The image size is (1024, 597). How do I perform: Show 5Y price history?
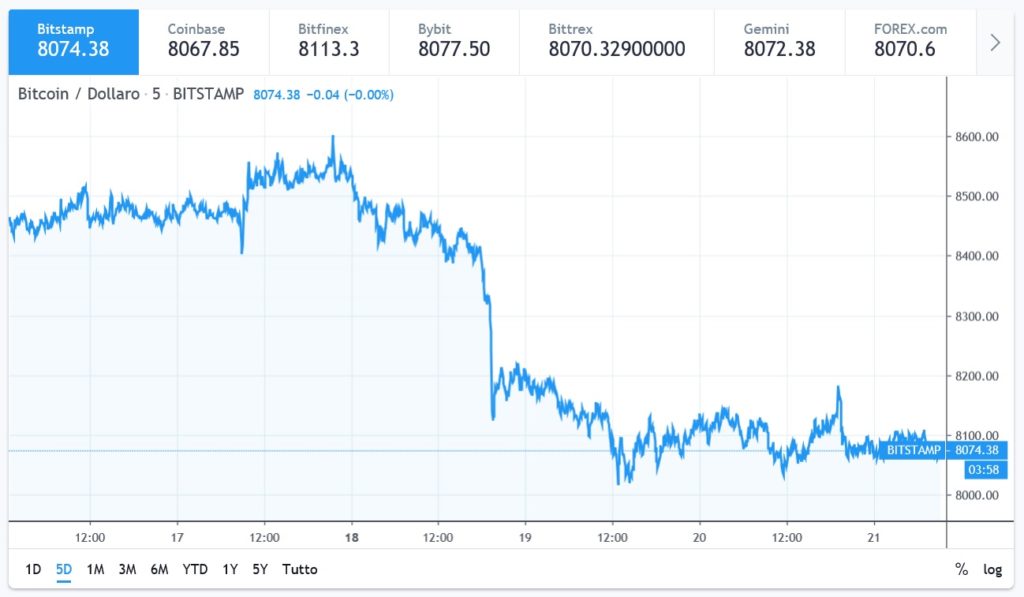coord(260,569)
